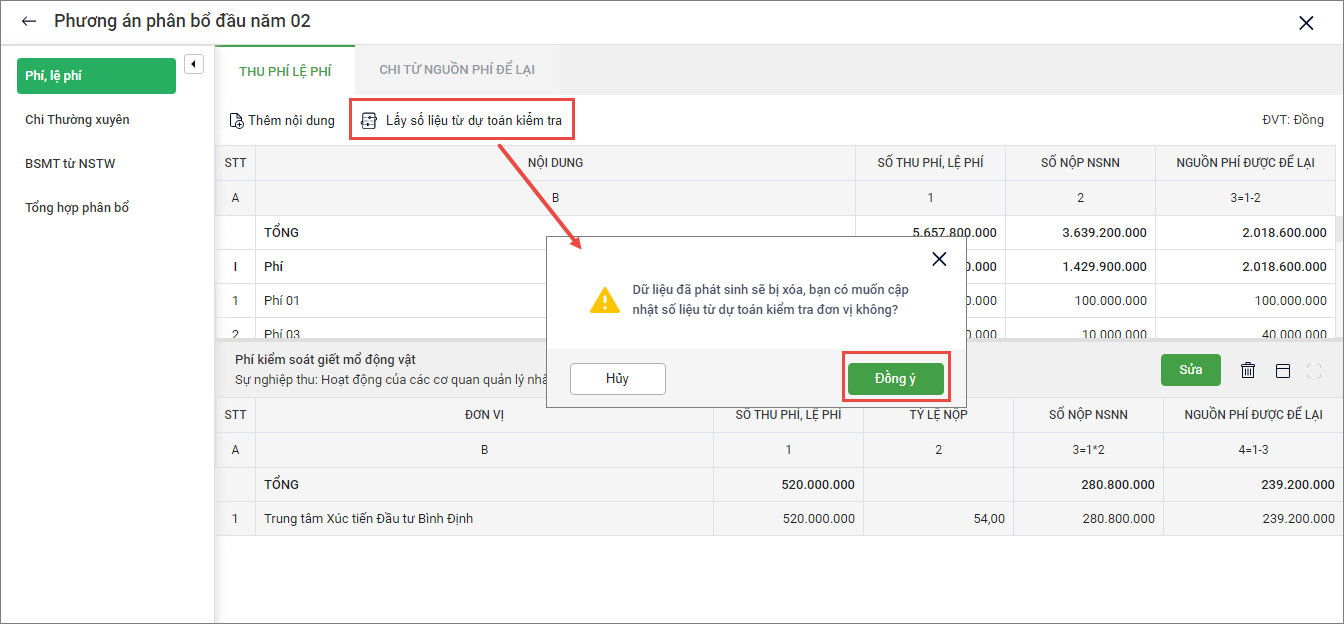The height and width of the screenshot is (624, 1344).
Task: Go to Tổng hợp phân bổ section
Action: pos(77,208)
